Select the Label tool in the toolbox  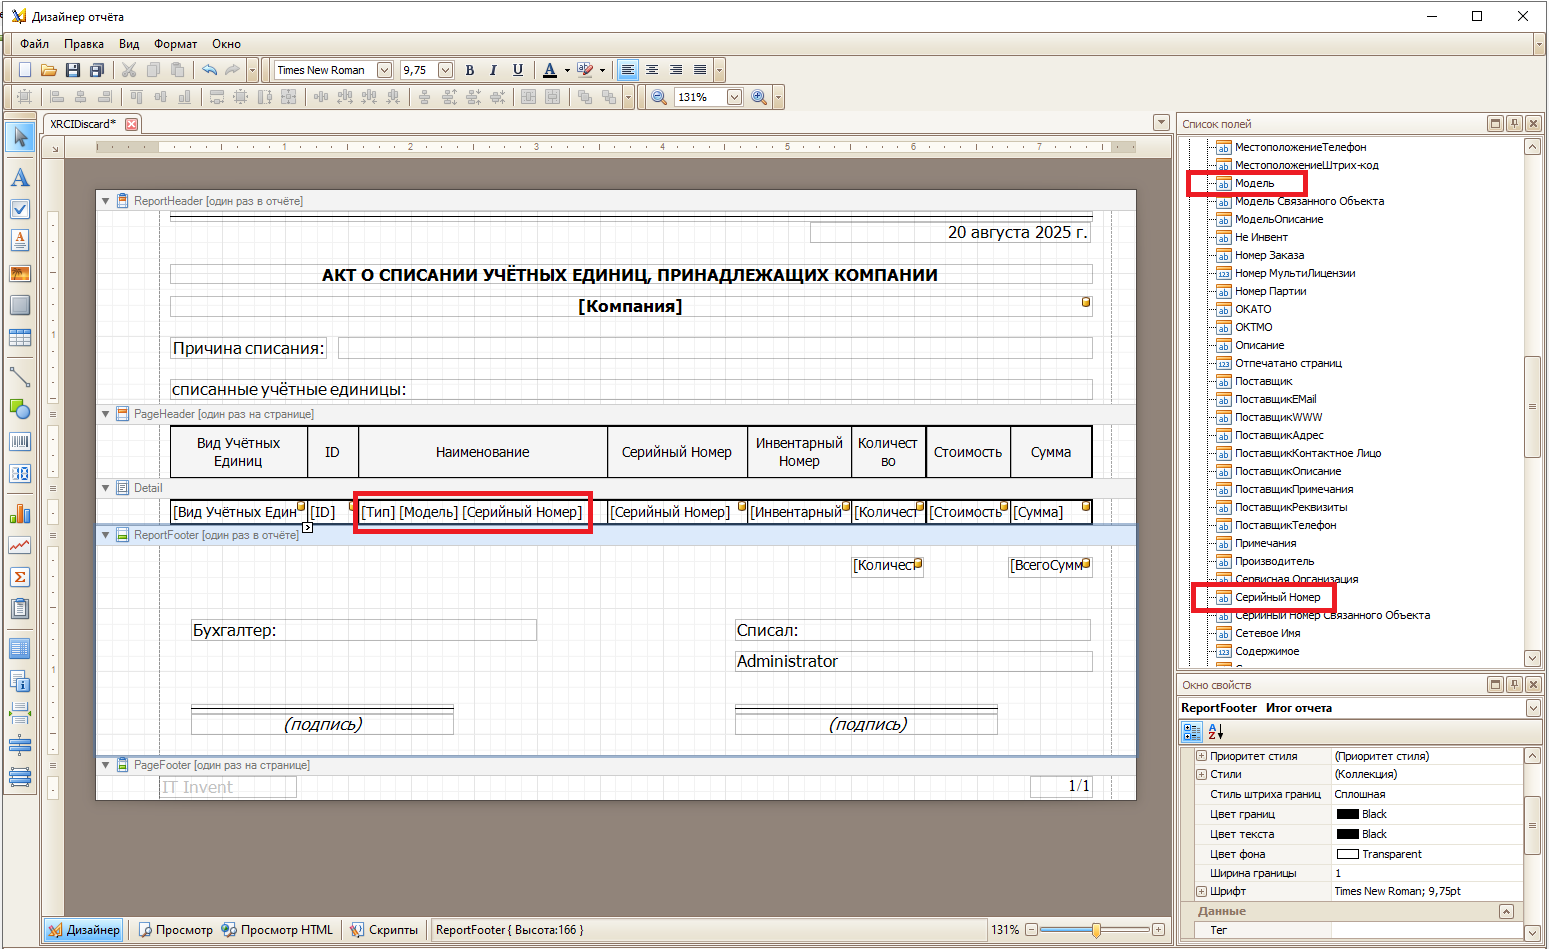pos(19,178)
